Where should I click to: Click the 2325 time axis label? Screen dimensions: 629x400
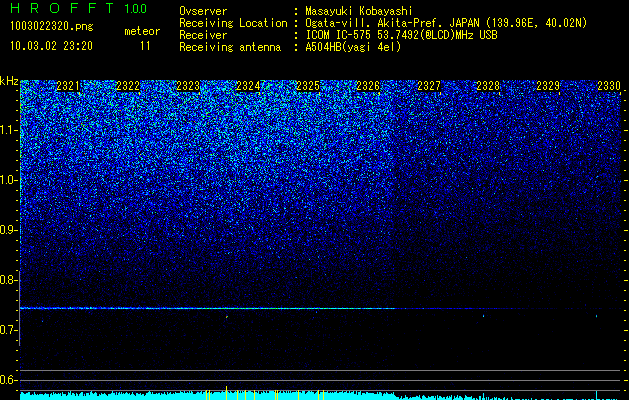coord(308,86)
